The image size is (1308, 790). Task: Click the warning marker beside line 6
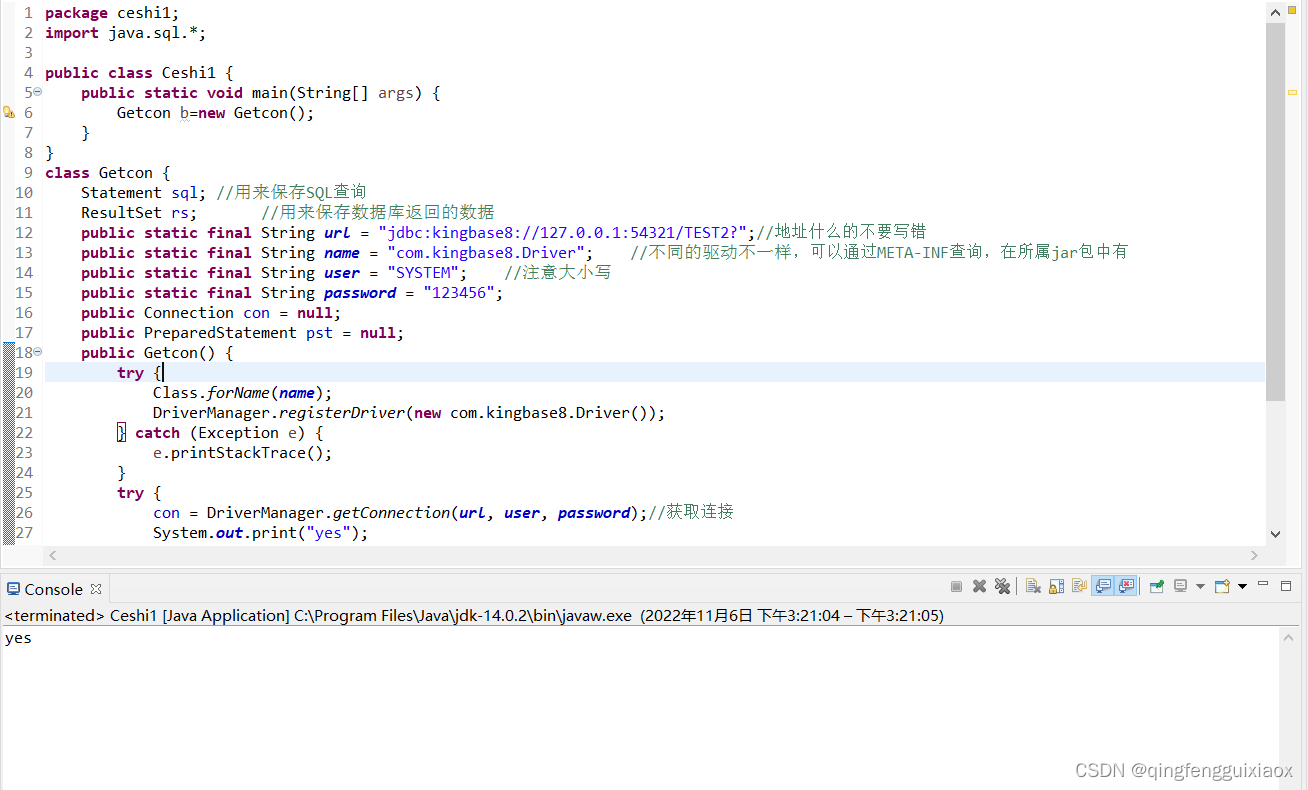8,112
